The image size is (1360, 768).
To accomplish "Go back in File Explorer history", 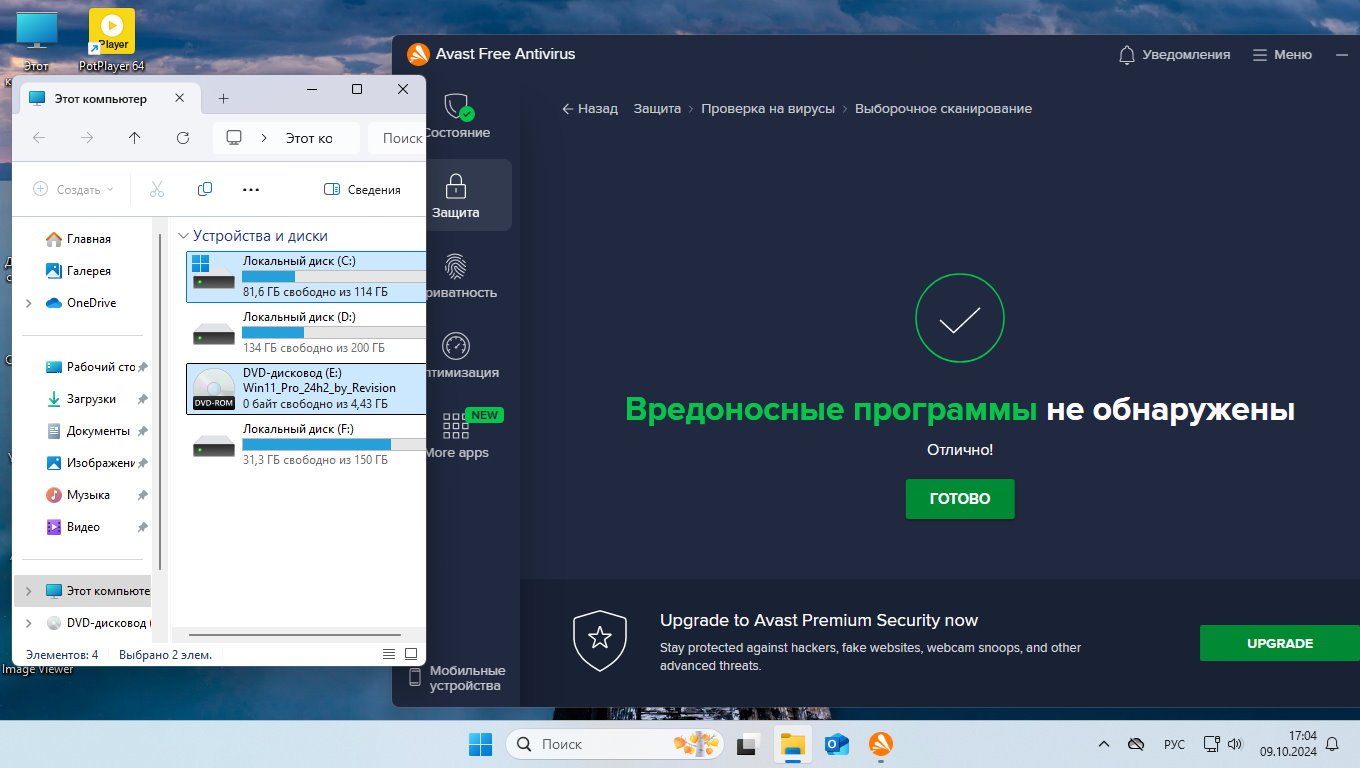I will coord(39,138).
